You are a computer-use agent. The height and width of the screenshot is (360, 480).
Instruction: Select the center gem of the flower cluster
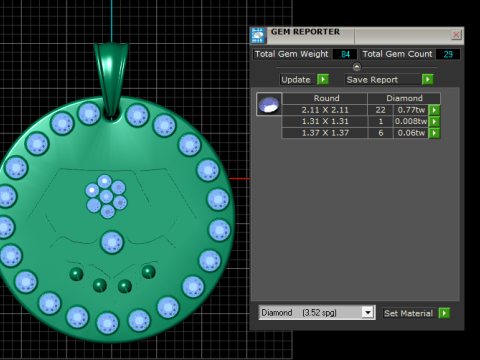(x=106, y=197)
